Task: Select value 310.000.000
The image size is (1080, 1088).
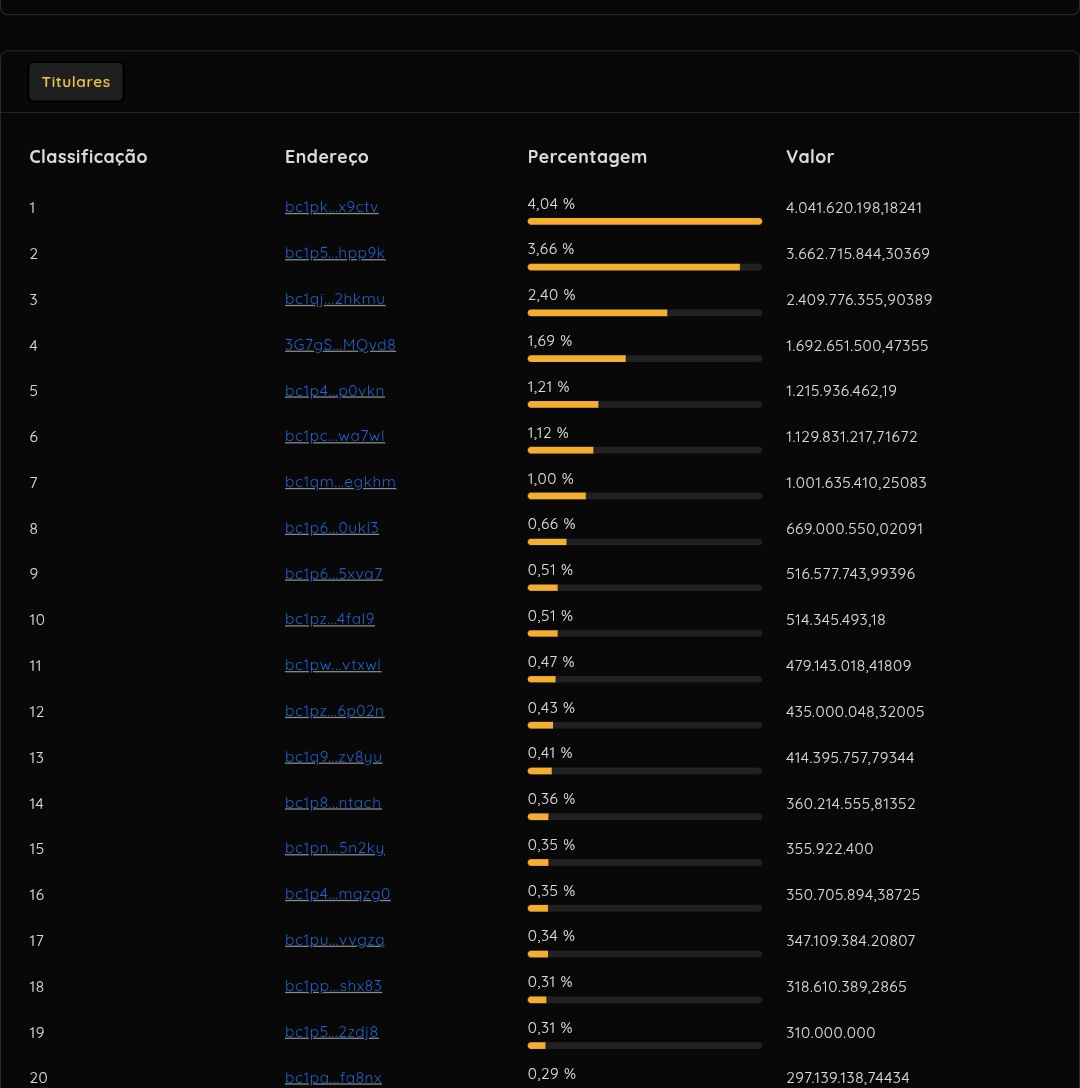Action: 831,1032
